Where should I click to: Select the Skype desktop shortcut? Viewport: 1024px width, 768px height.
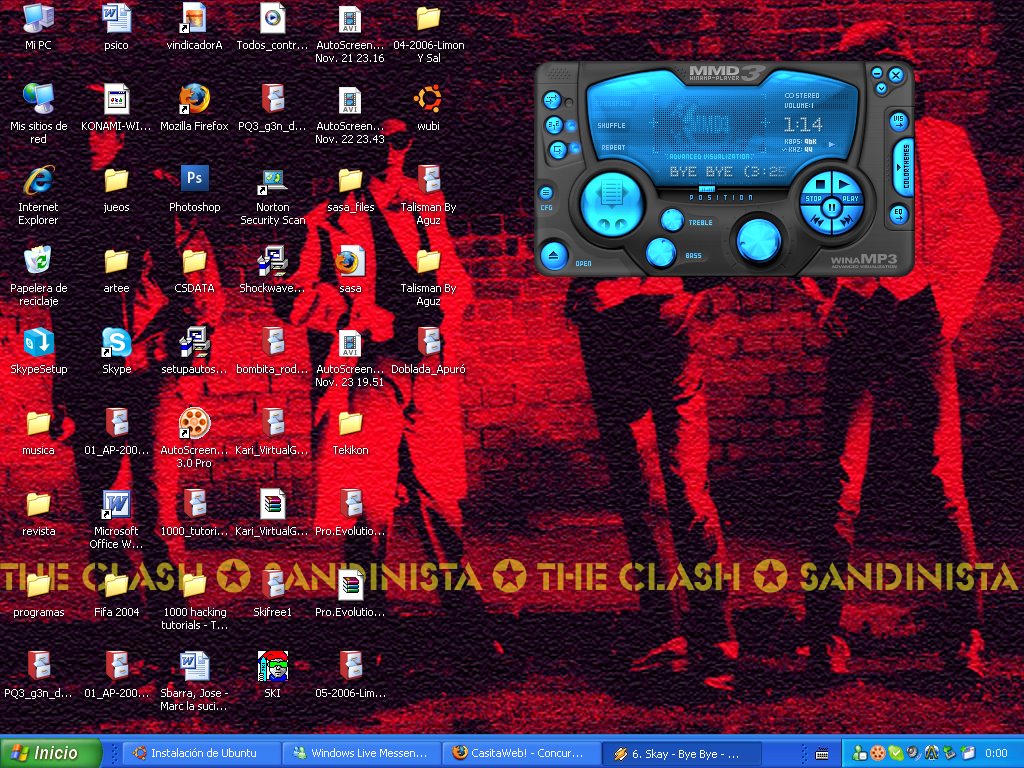116,351
